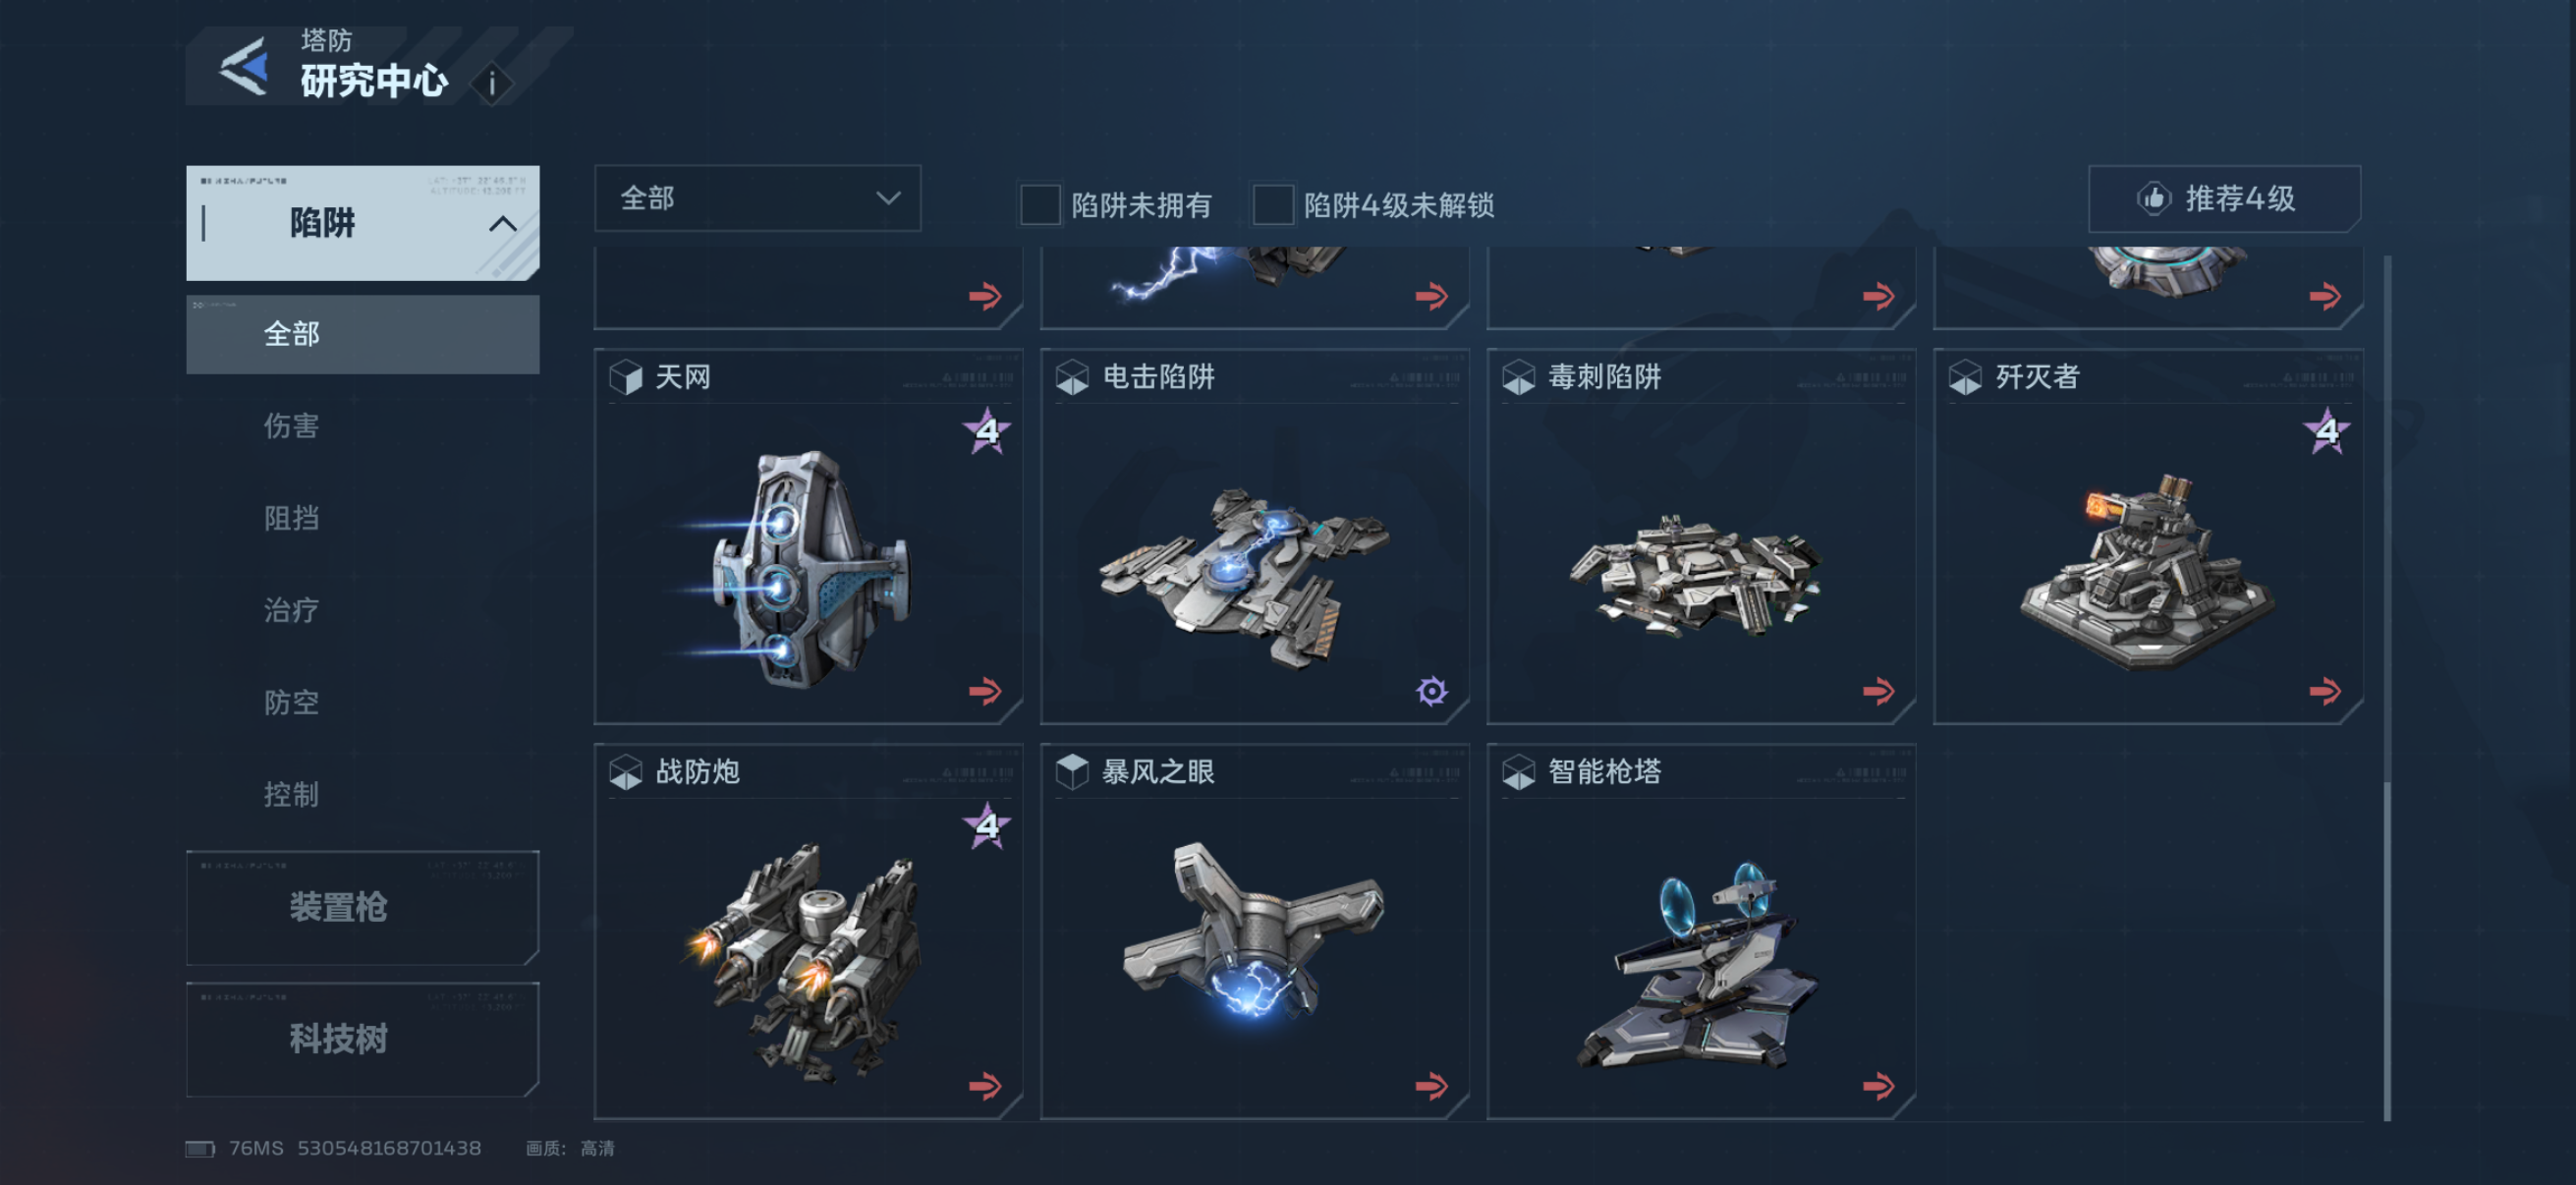Click the red arrow on 智能枪塔 card
The image size is (2576, 1185).
(1878, 1086)
